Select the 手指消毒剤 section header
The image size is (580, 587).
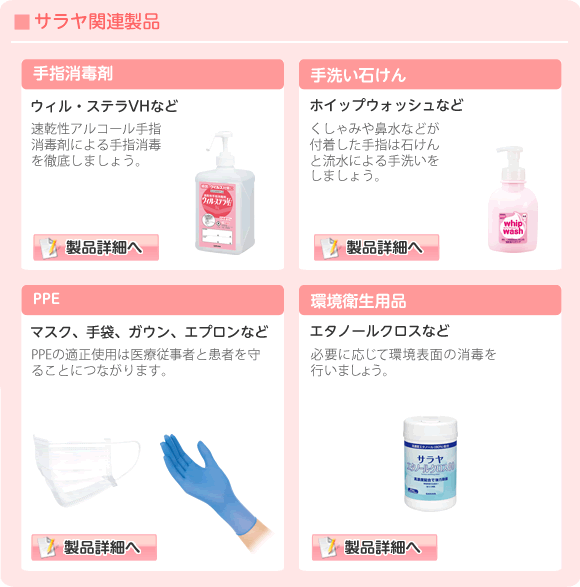[x=153, y=74]
